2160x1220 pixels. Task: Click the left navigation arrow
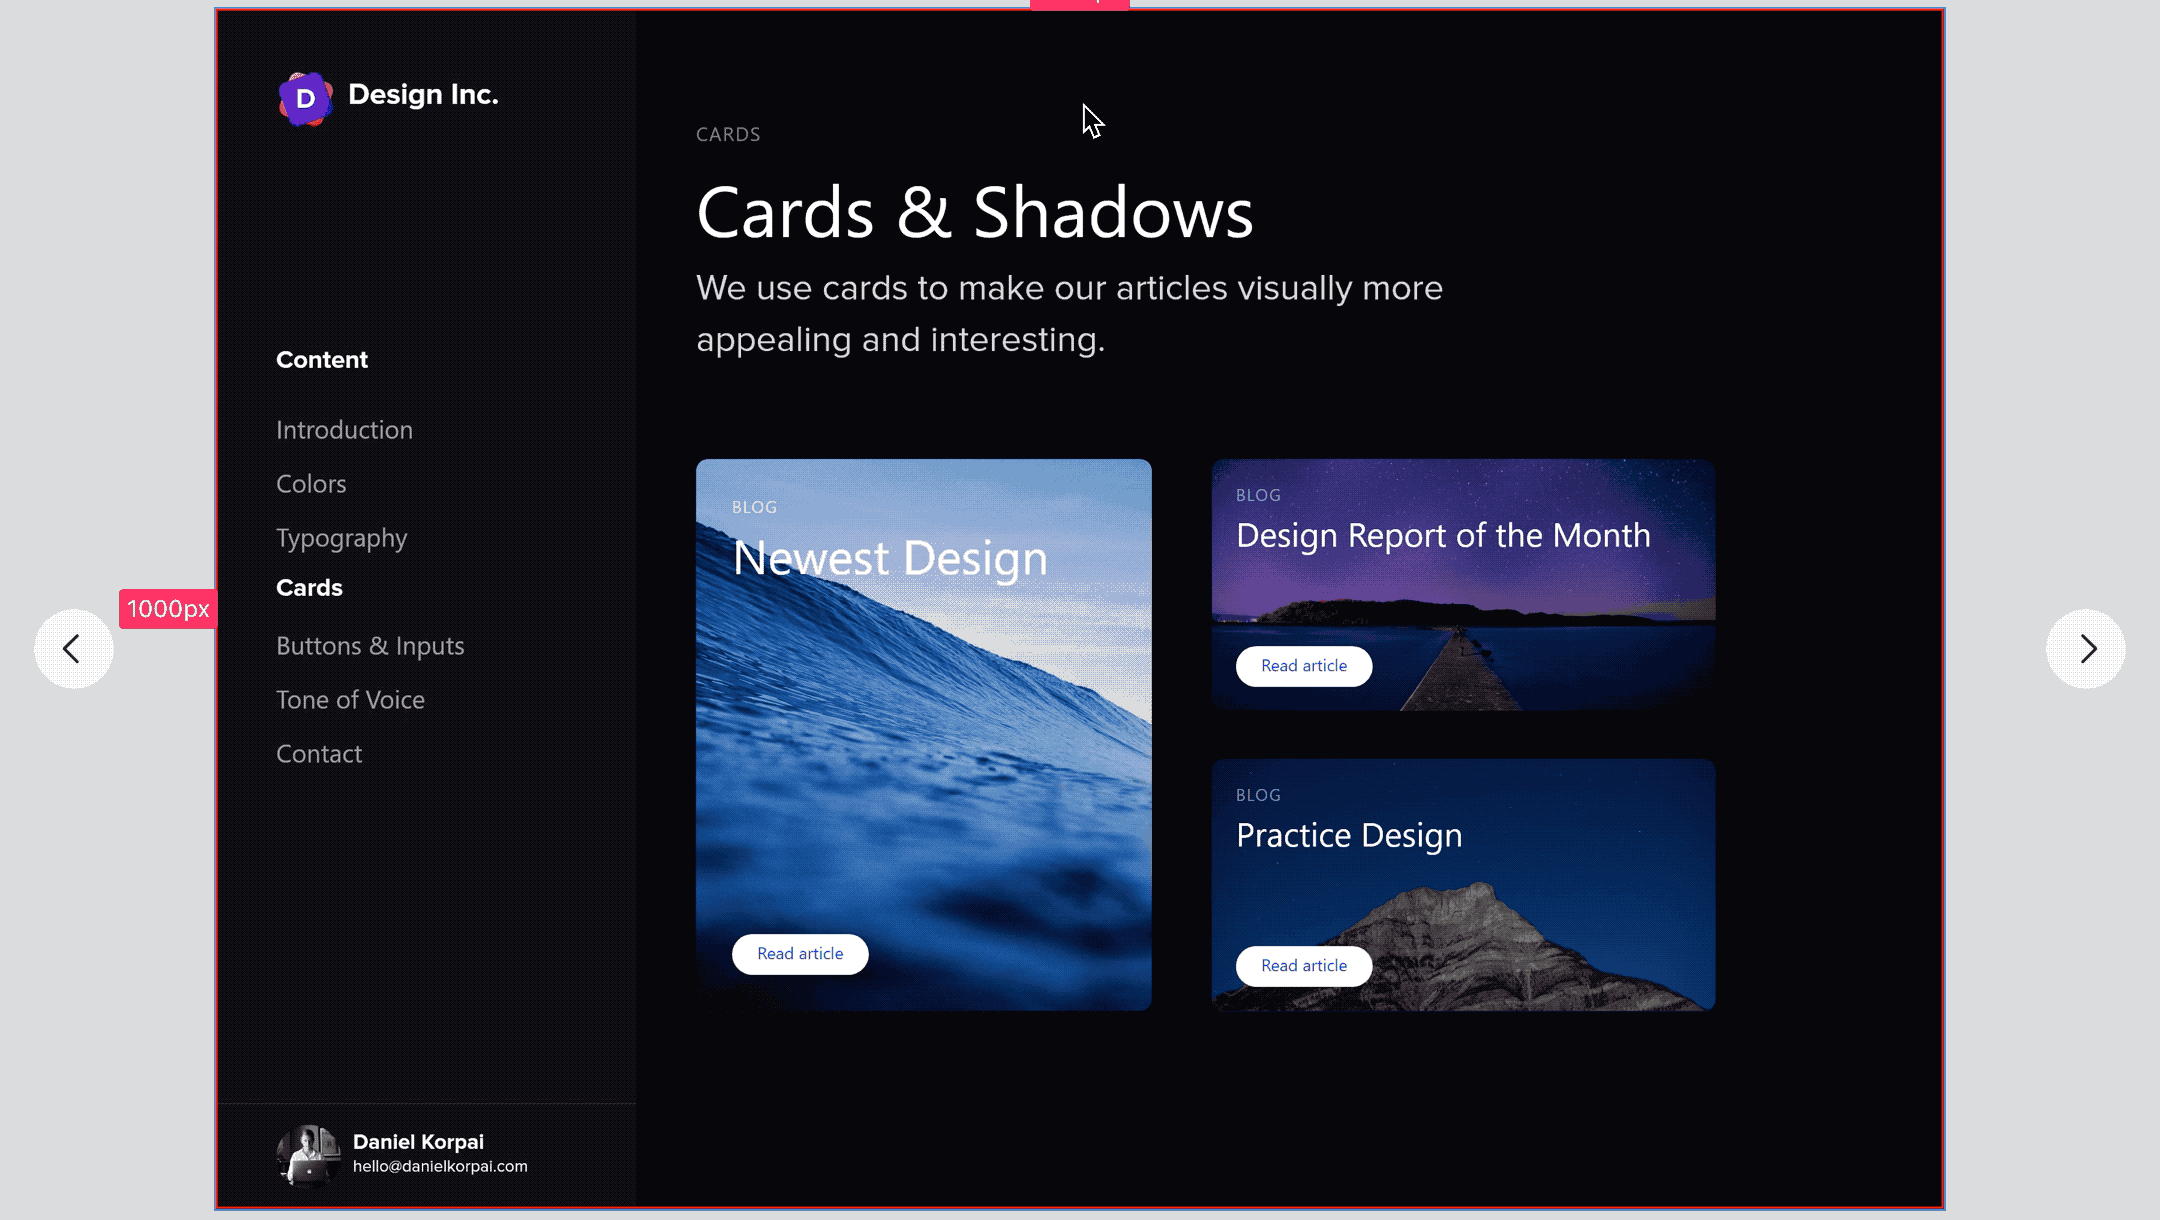click(x=73, y=649)
